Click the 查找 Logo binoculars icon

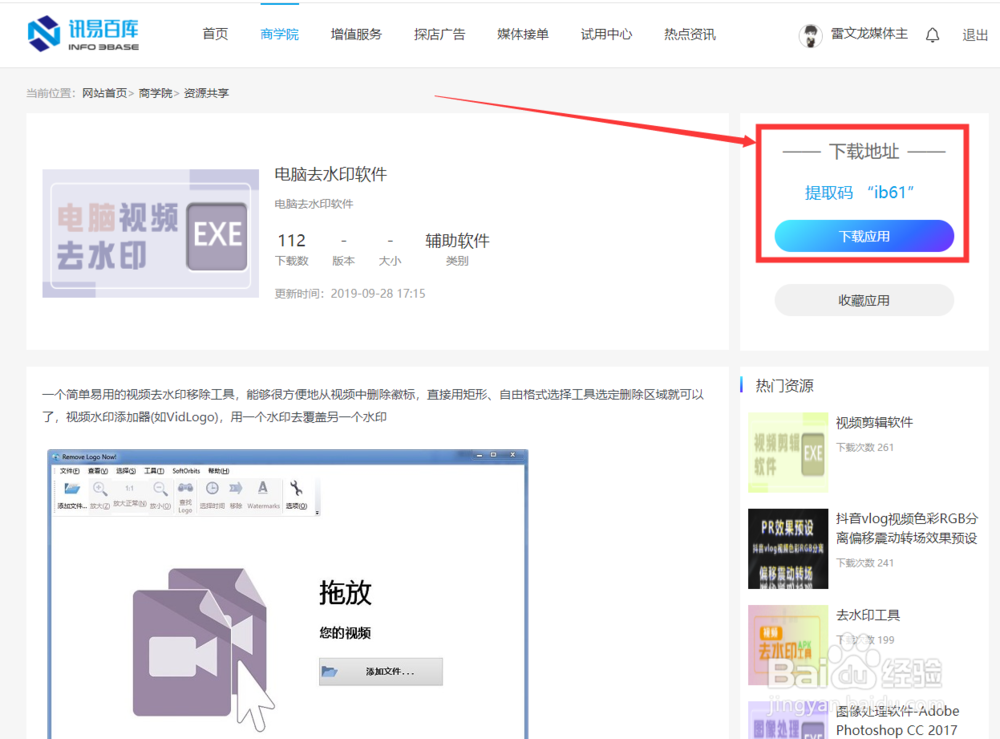(x=185, y=488)
